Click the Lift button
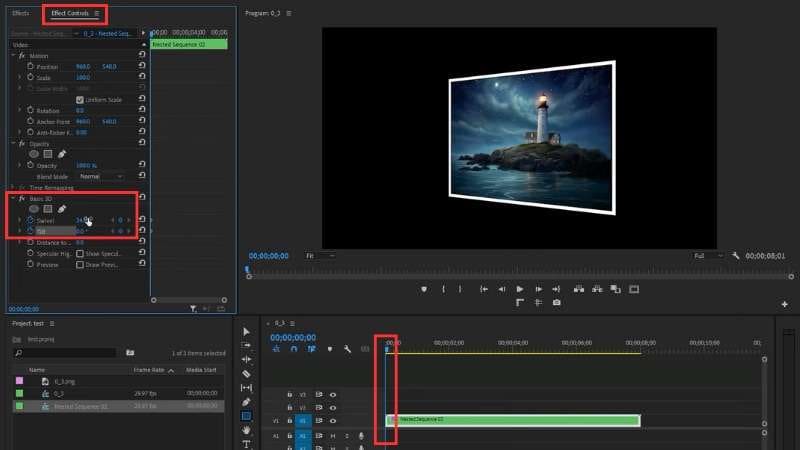Screen dimensions: 800x450 [579, 289]
